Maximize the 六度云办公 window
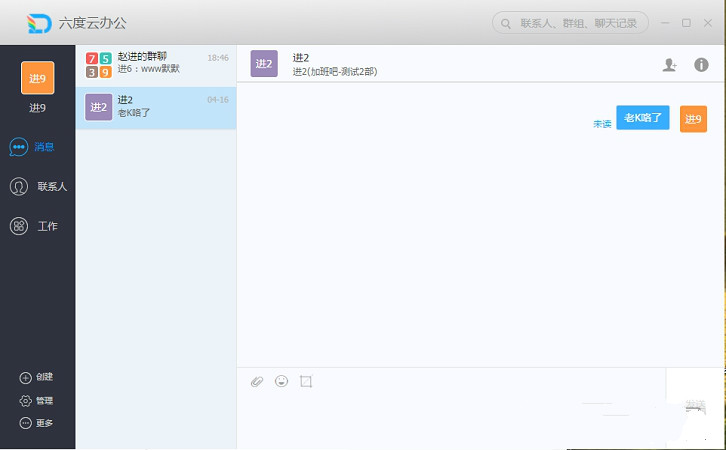726x450 pixels. [686, 23]
